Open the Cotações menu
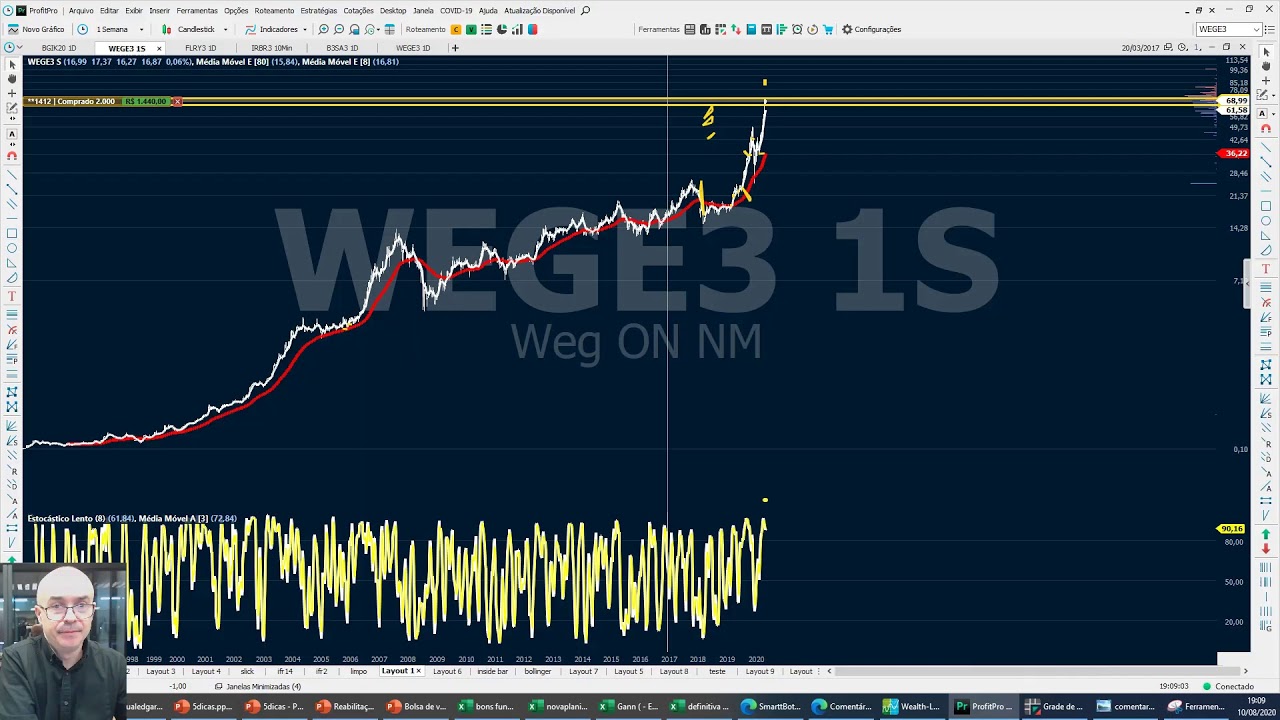 (358, 10)
